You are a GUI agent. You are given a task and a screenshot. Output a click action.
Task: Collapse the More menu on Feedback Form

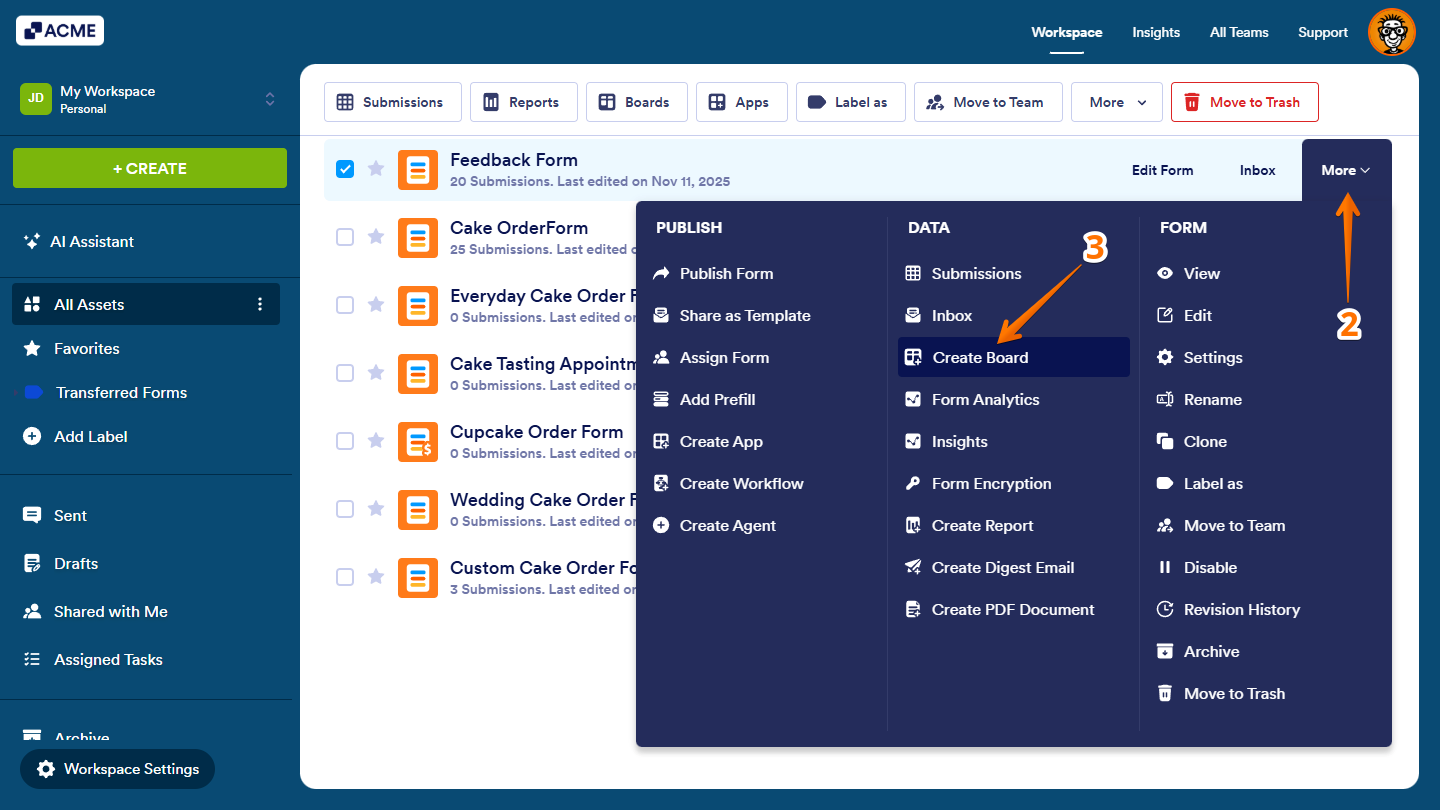[1345, 170]
